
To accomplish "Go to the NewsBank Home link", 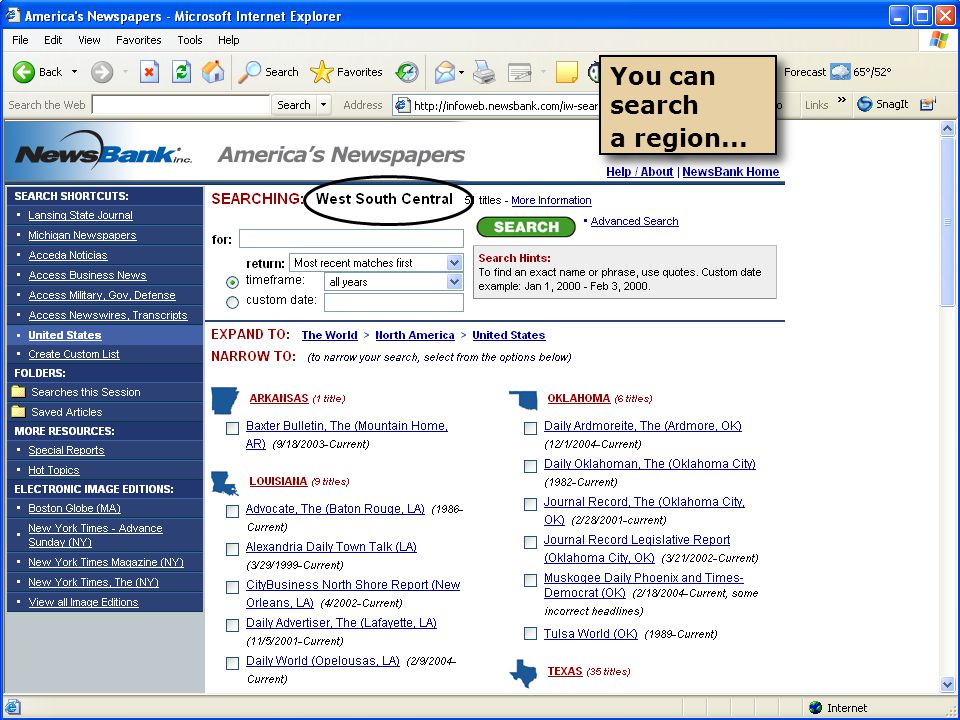I will click(730, 172).
